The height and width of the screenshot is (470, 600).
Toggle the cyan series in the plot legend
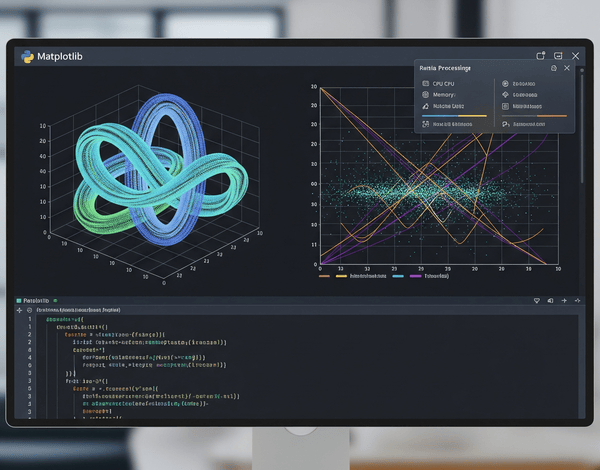[399, 275]
